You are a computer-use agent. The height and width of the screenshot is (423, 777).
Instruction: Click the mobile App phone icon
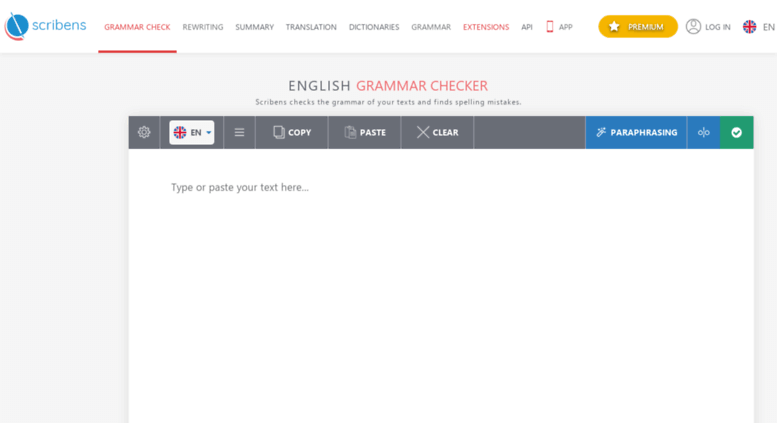(550, 26)
